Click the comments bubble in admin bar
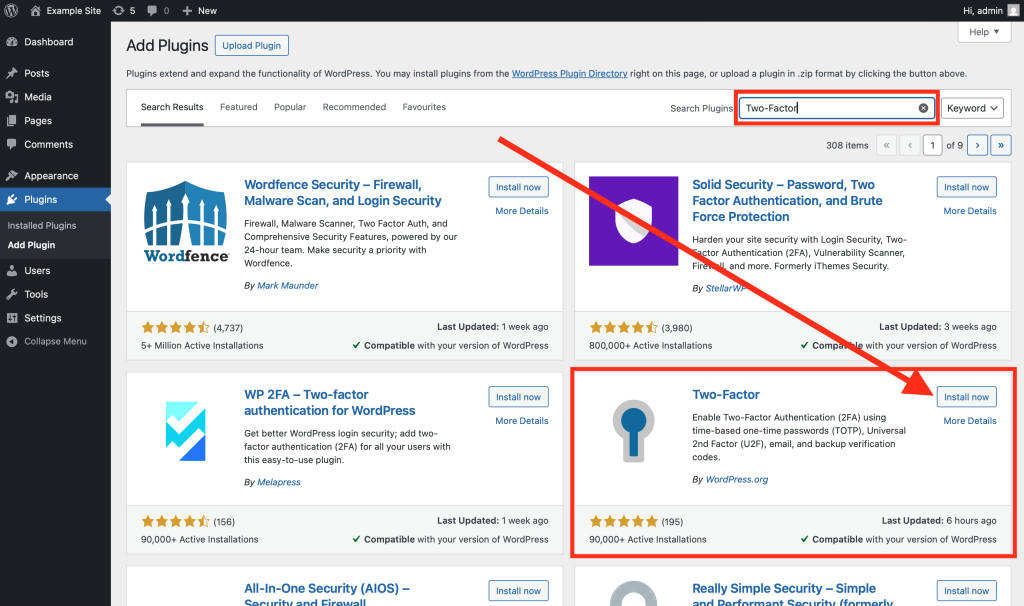 point(159,10)
